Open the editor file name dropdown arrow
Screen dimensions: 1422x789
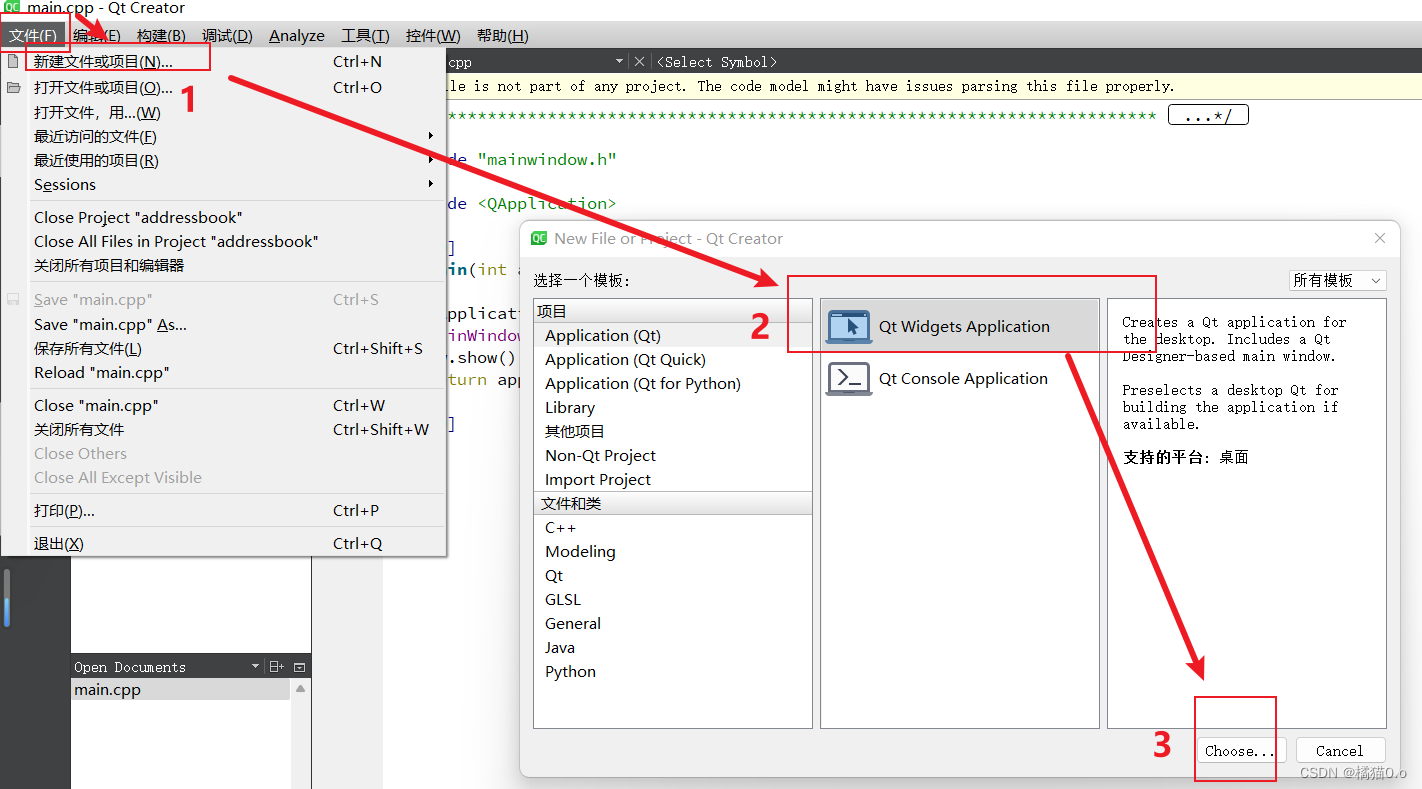[619, 62]
